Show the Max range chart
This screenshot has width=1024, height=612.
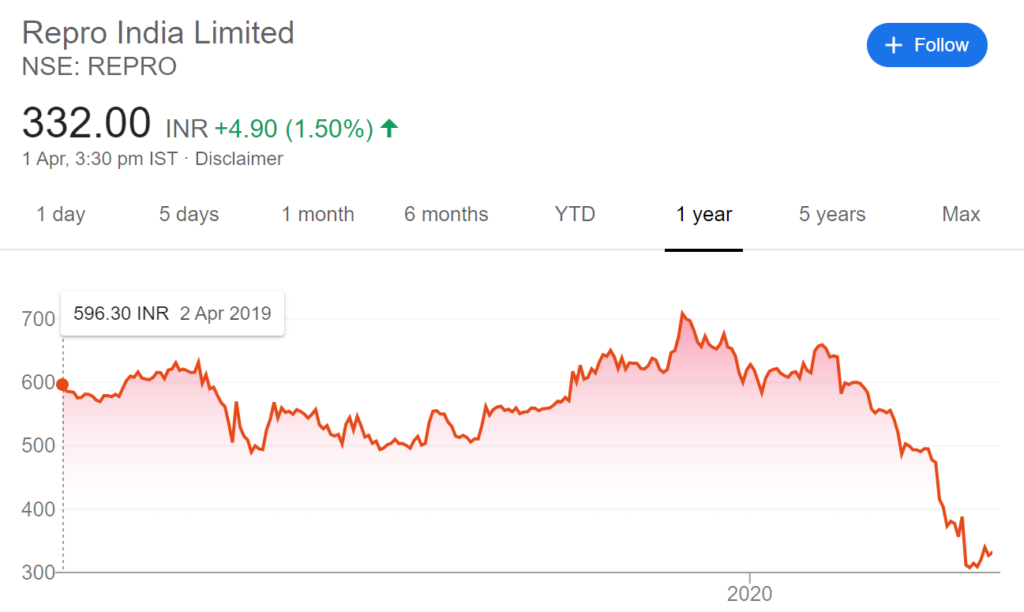961,214
